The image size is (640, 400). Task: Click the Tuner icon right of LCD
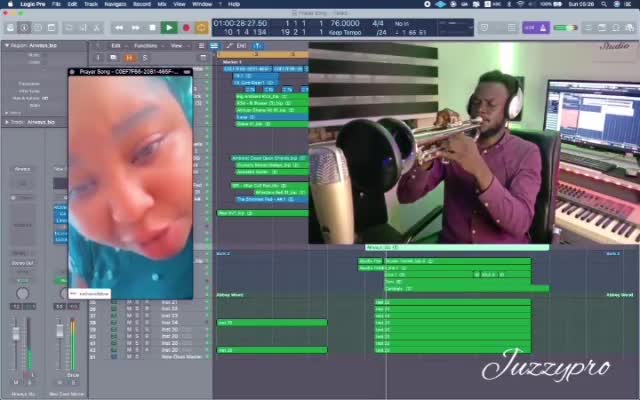(x=484, y=28)
